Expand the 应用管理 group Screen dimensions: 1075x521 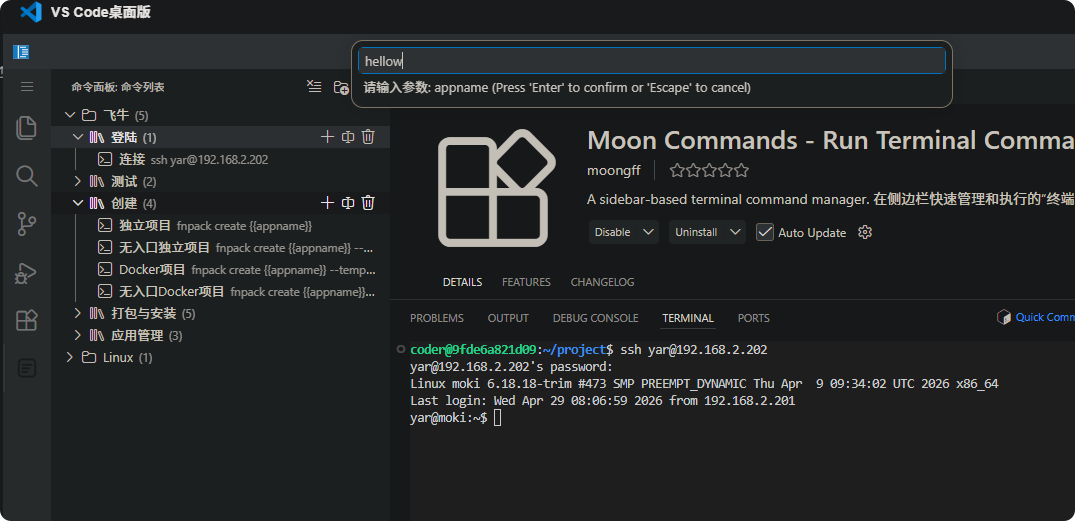(77, 335)
